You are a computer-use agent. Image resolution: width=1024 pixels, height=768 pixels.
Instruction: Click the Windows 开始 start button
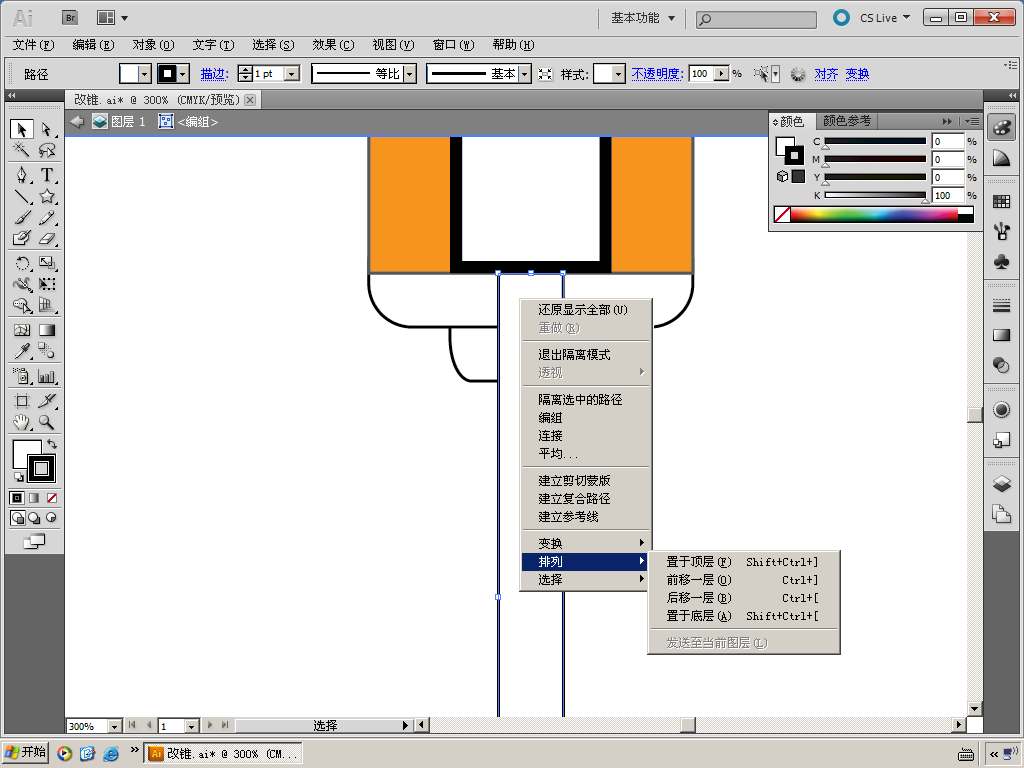pyautogui.click(x=26, y=753)
